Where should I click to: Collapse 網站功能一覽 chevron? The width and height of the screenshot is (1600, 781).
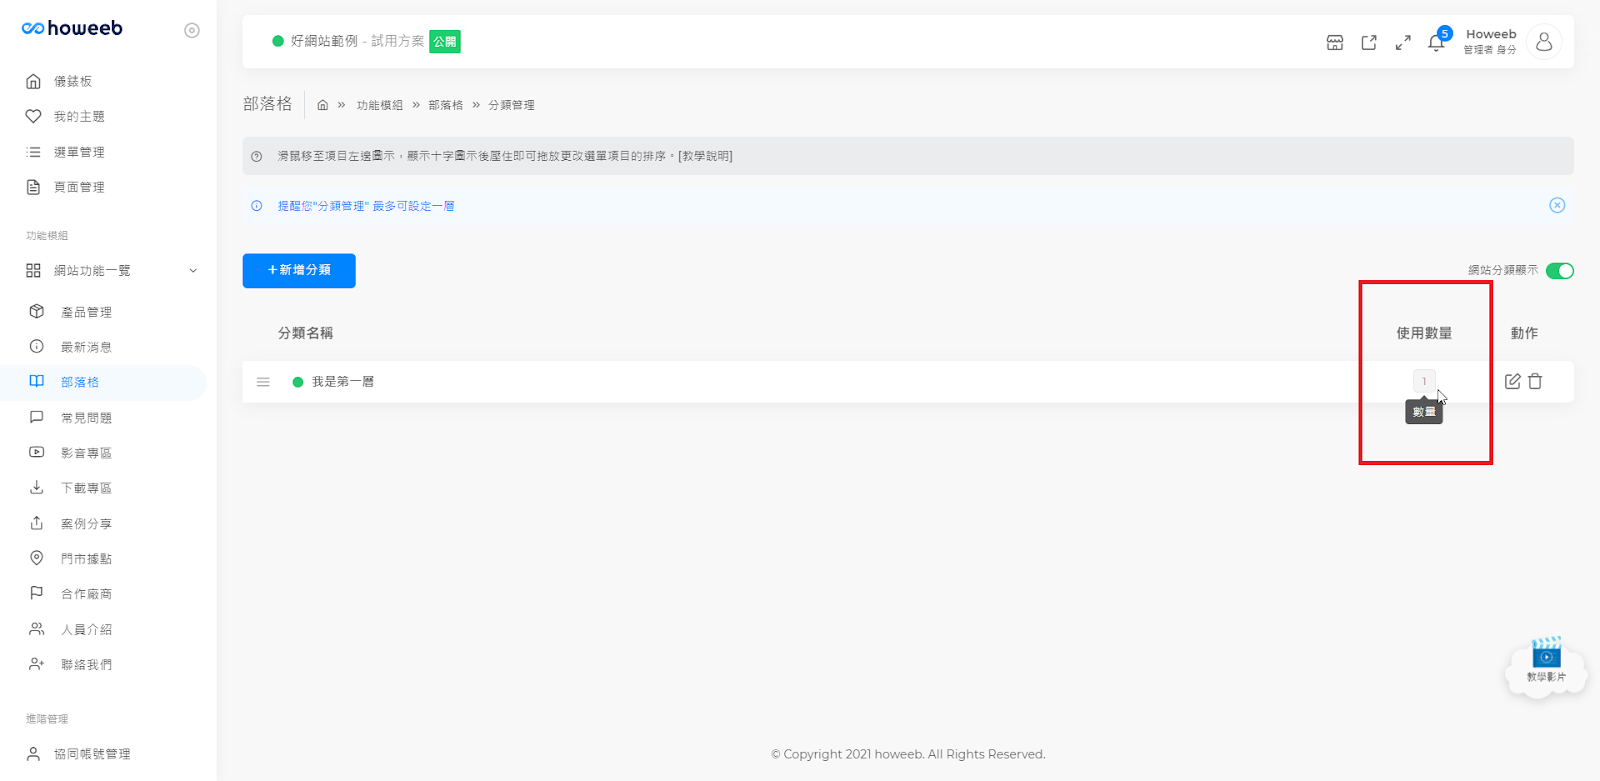[x=193, y=271]
